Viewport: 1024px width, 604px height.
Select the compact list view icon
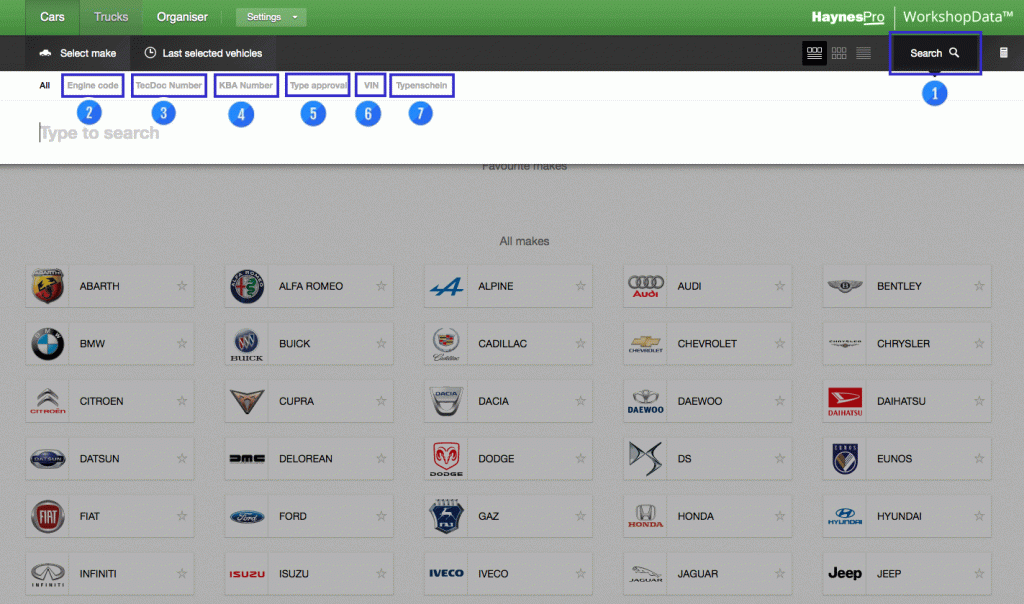[863, 53]
